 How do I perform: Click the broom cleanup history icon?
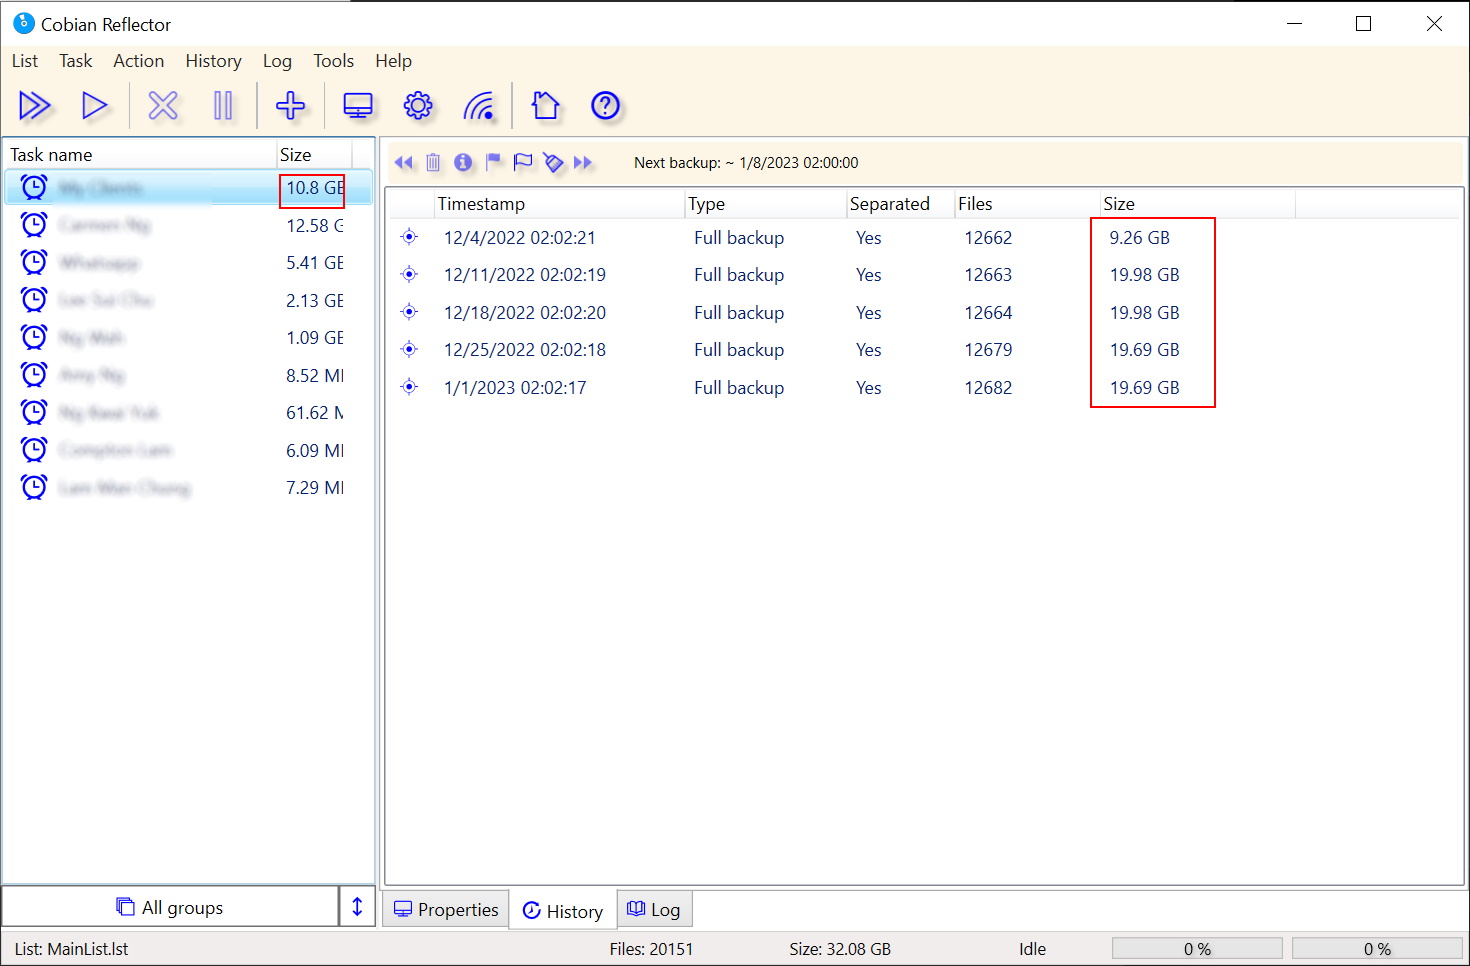[x=553, y=162]
